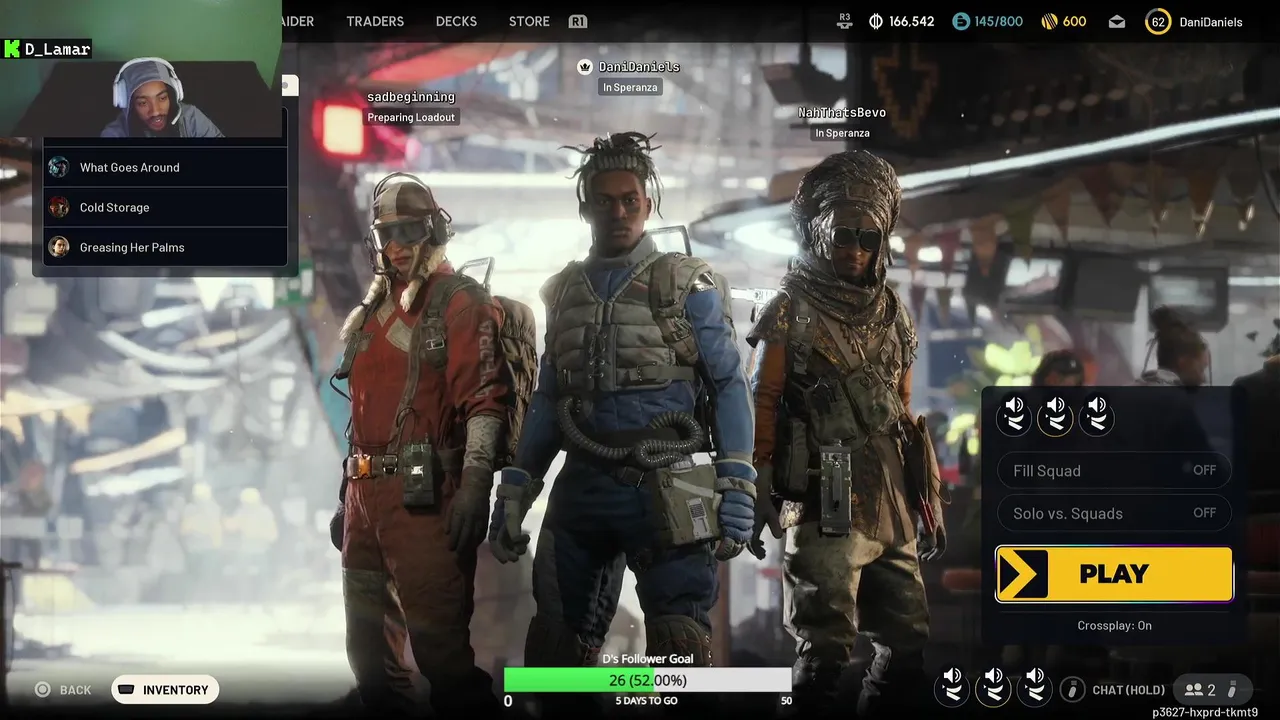Click the BACK button
This screenshot has width=1280, height=720.
75,690
